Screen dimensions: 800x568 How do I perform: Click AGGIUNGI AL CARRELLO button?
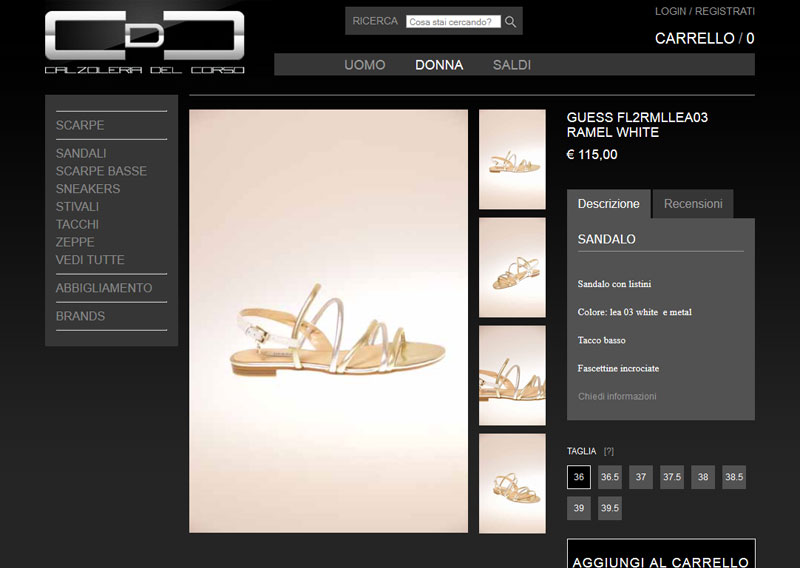pyautogui.click(x=661, y=554)
